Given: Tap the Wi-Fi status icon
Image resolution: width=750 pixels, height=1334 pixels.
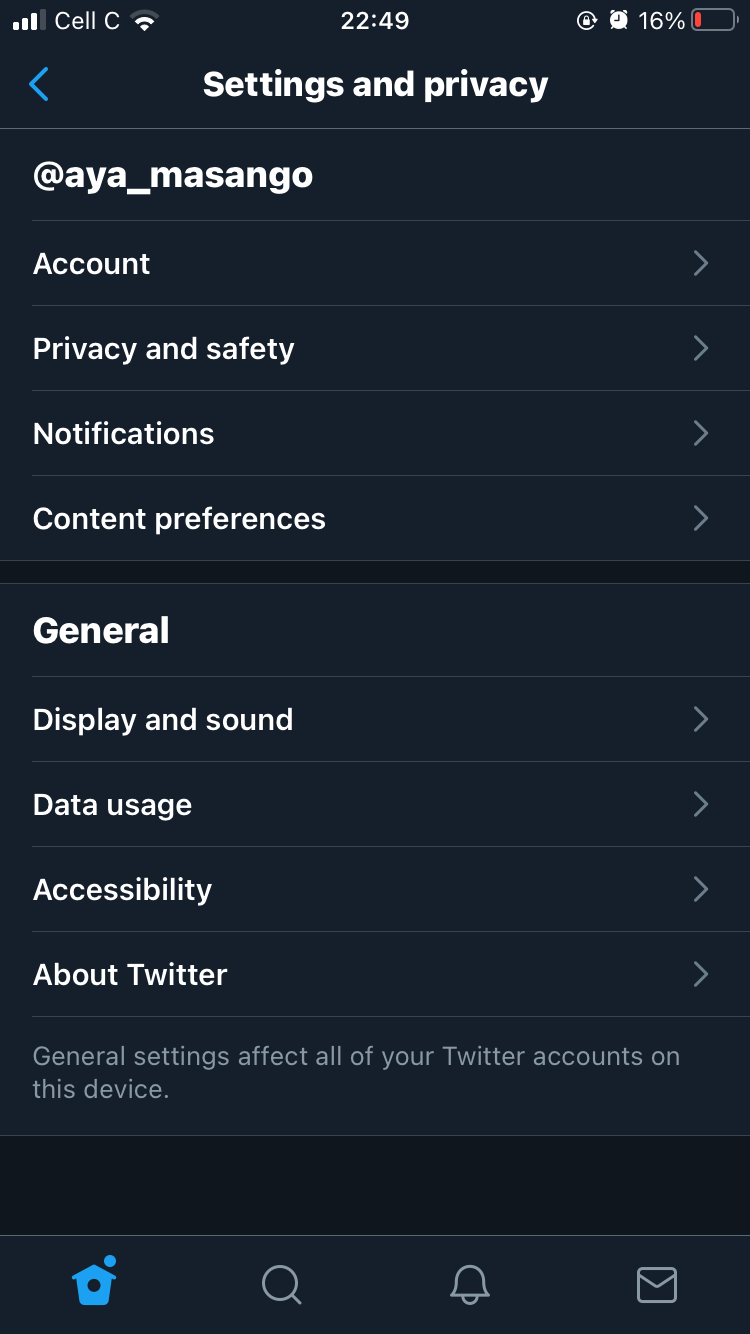Looking at the screenshot, I should [x=145, y=21].
